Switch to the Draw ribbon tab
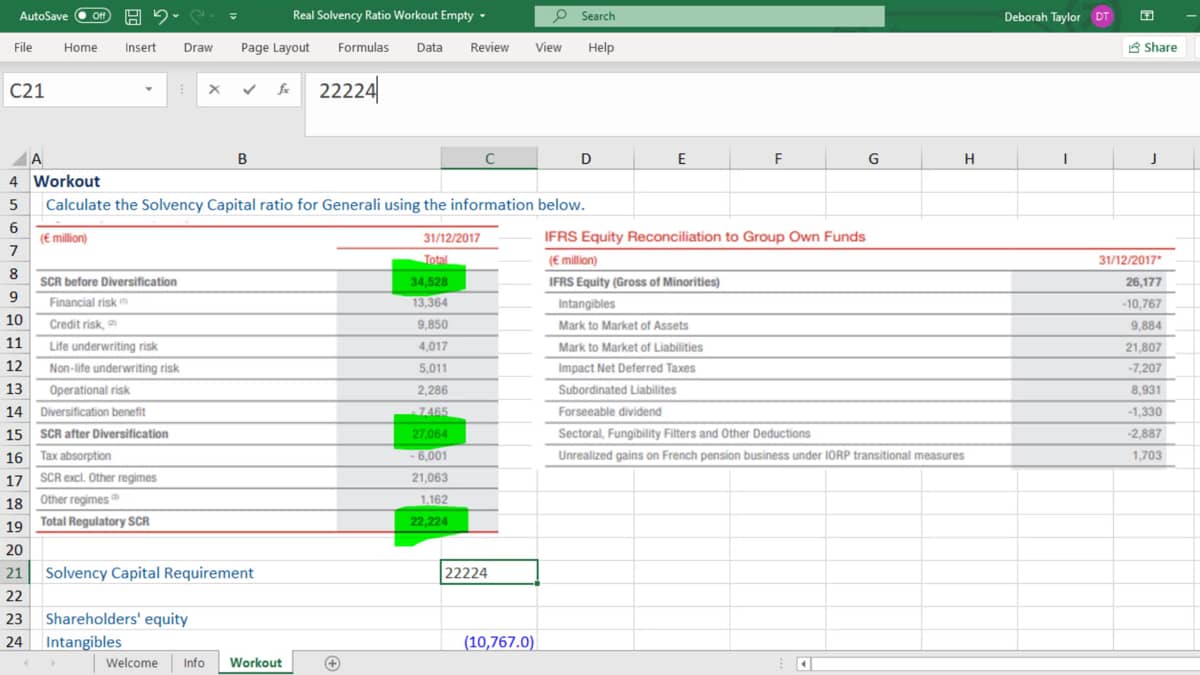This screenshot has width=1200, height=675. [198, 47]
